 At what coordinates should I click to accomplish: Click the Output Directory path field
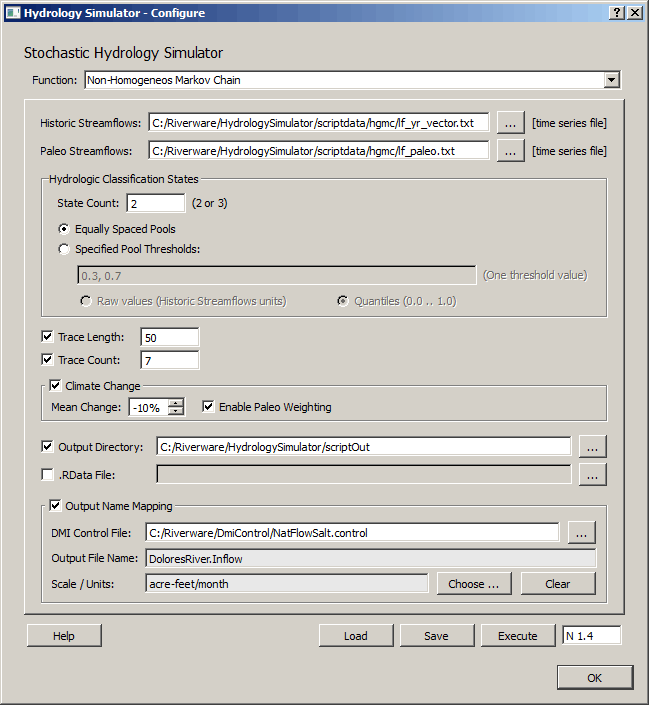click(x=363, y=446)
